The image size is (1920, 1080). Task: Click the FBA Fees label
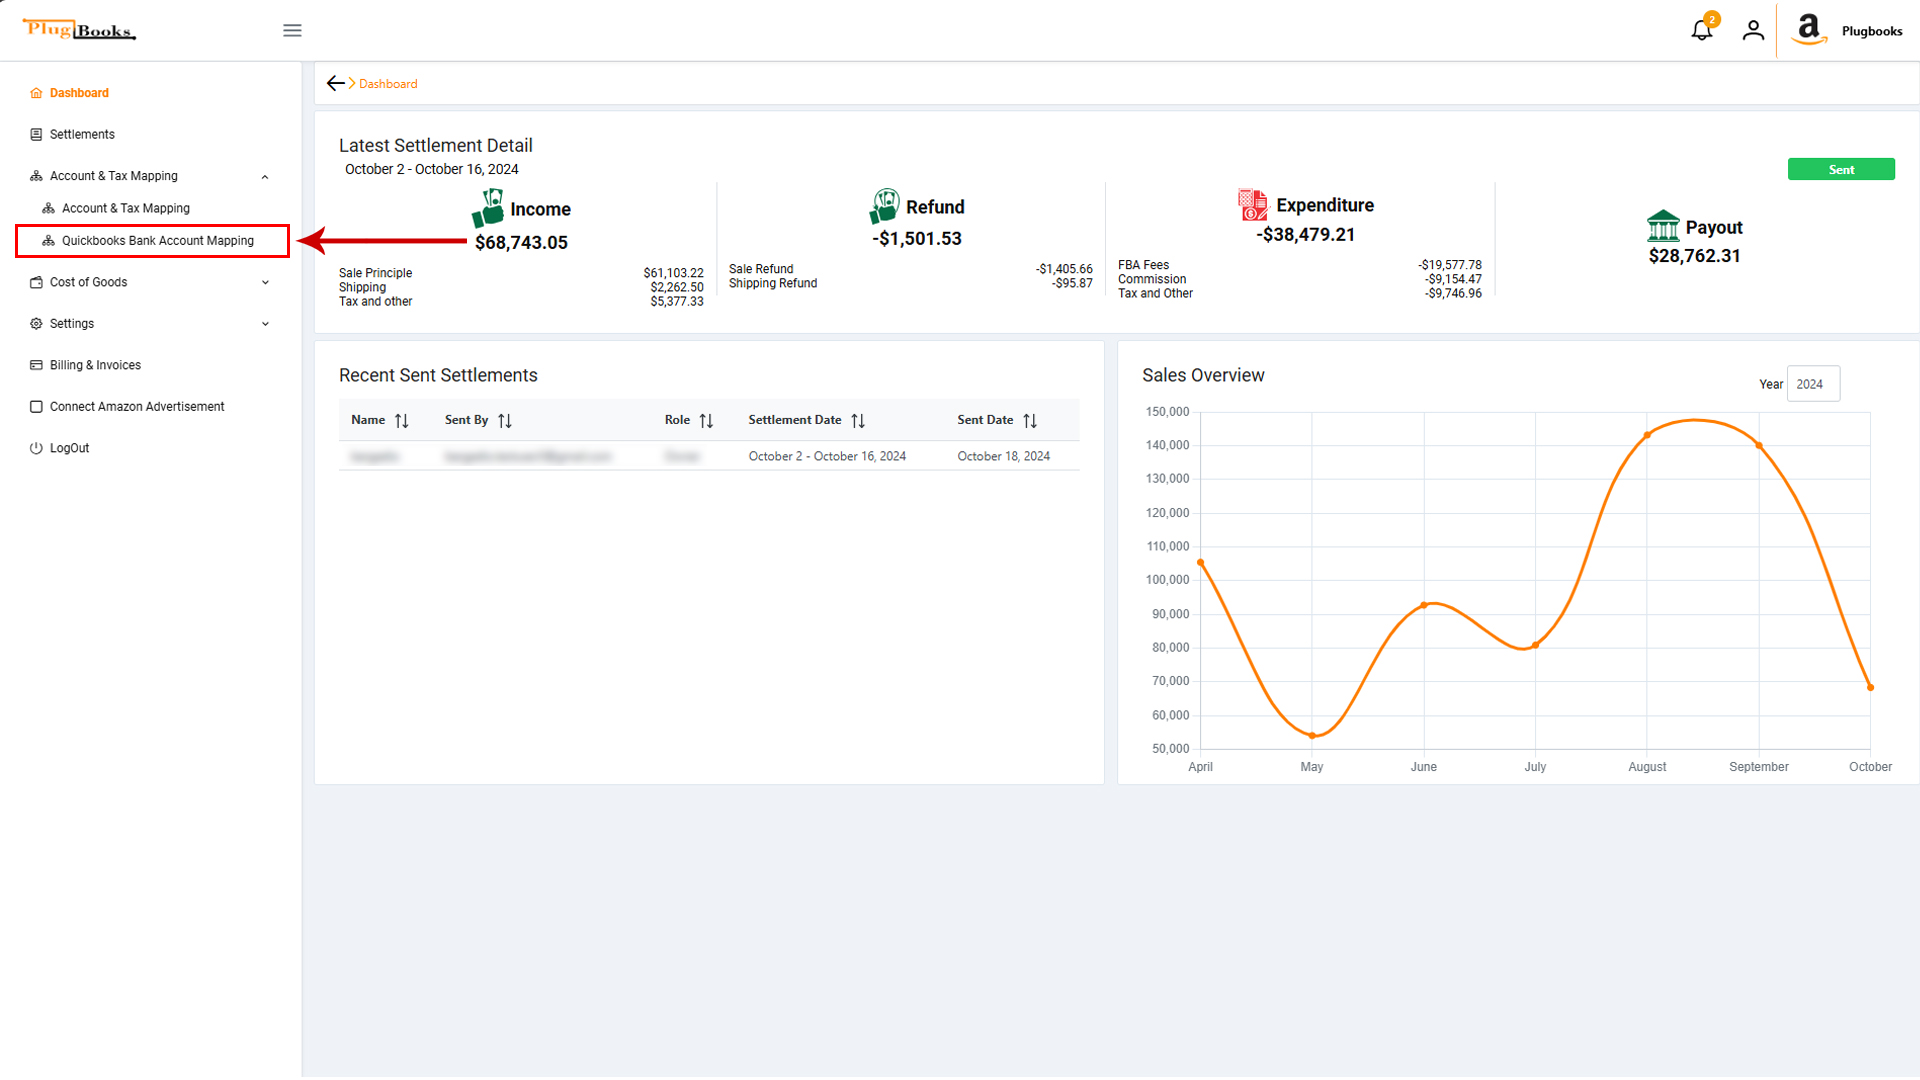(x=1143, y=266)
